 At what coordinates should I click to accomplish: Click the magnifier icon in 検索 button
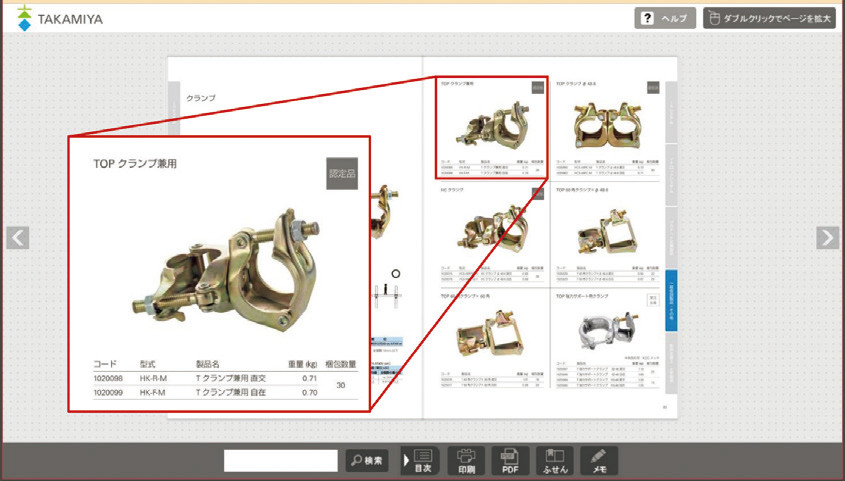[x=356, y=461]
